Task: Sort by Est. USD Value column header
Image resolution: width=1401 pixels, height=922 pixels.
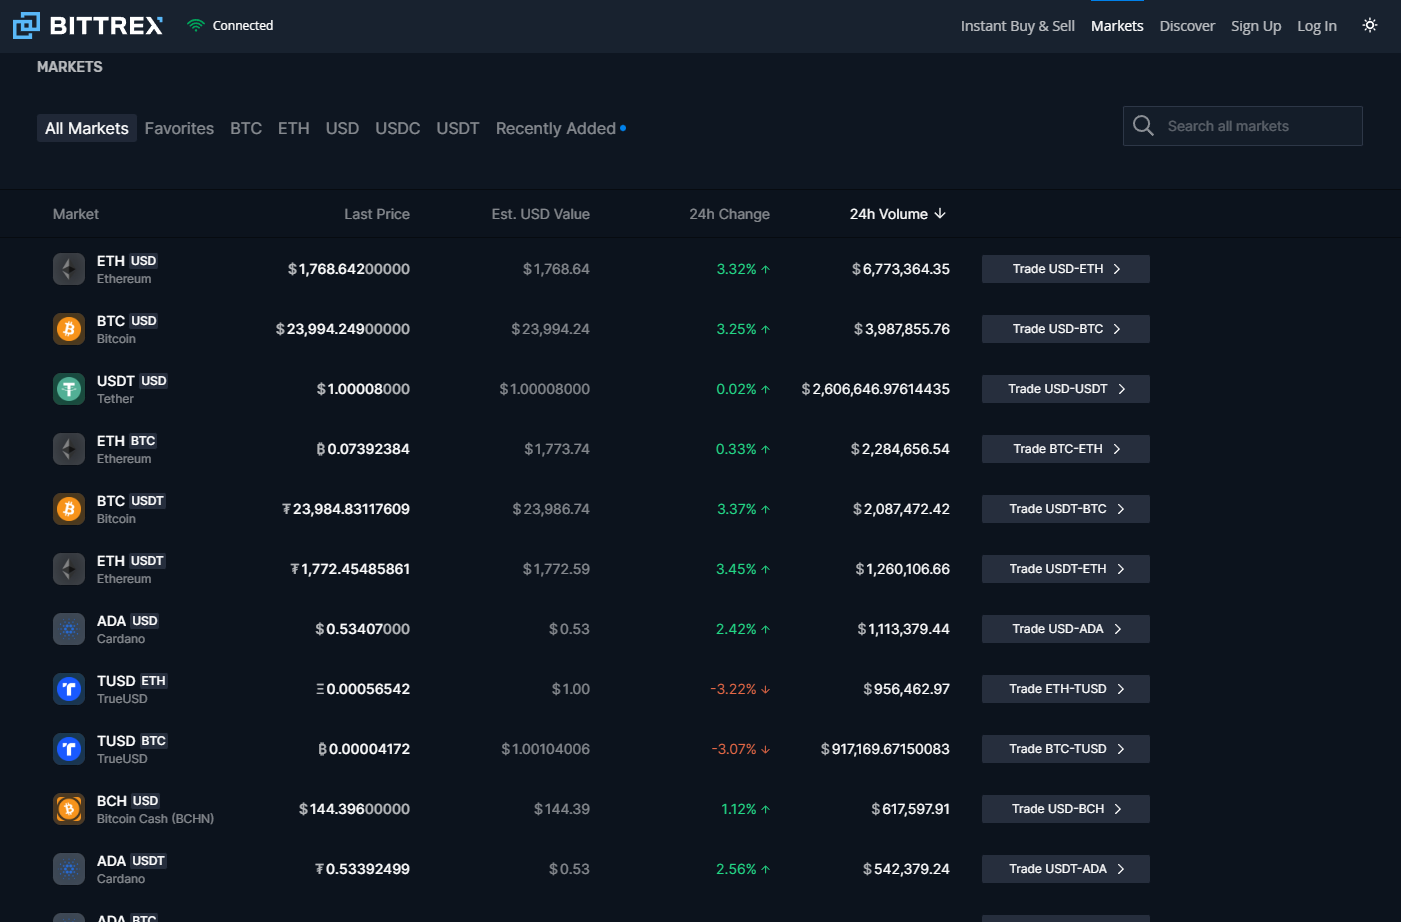Action: [541, 214]
